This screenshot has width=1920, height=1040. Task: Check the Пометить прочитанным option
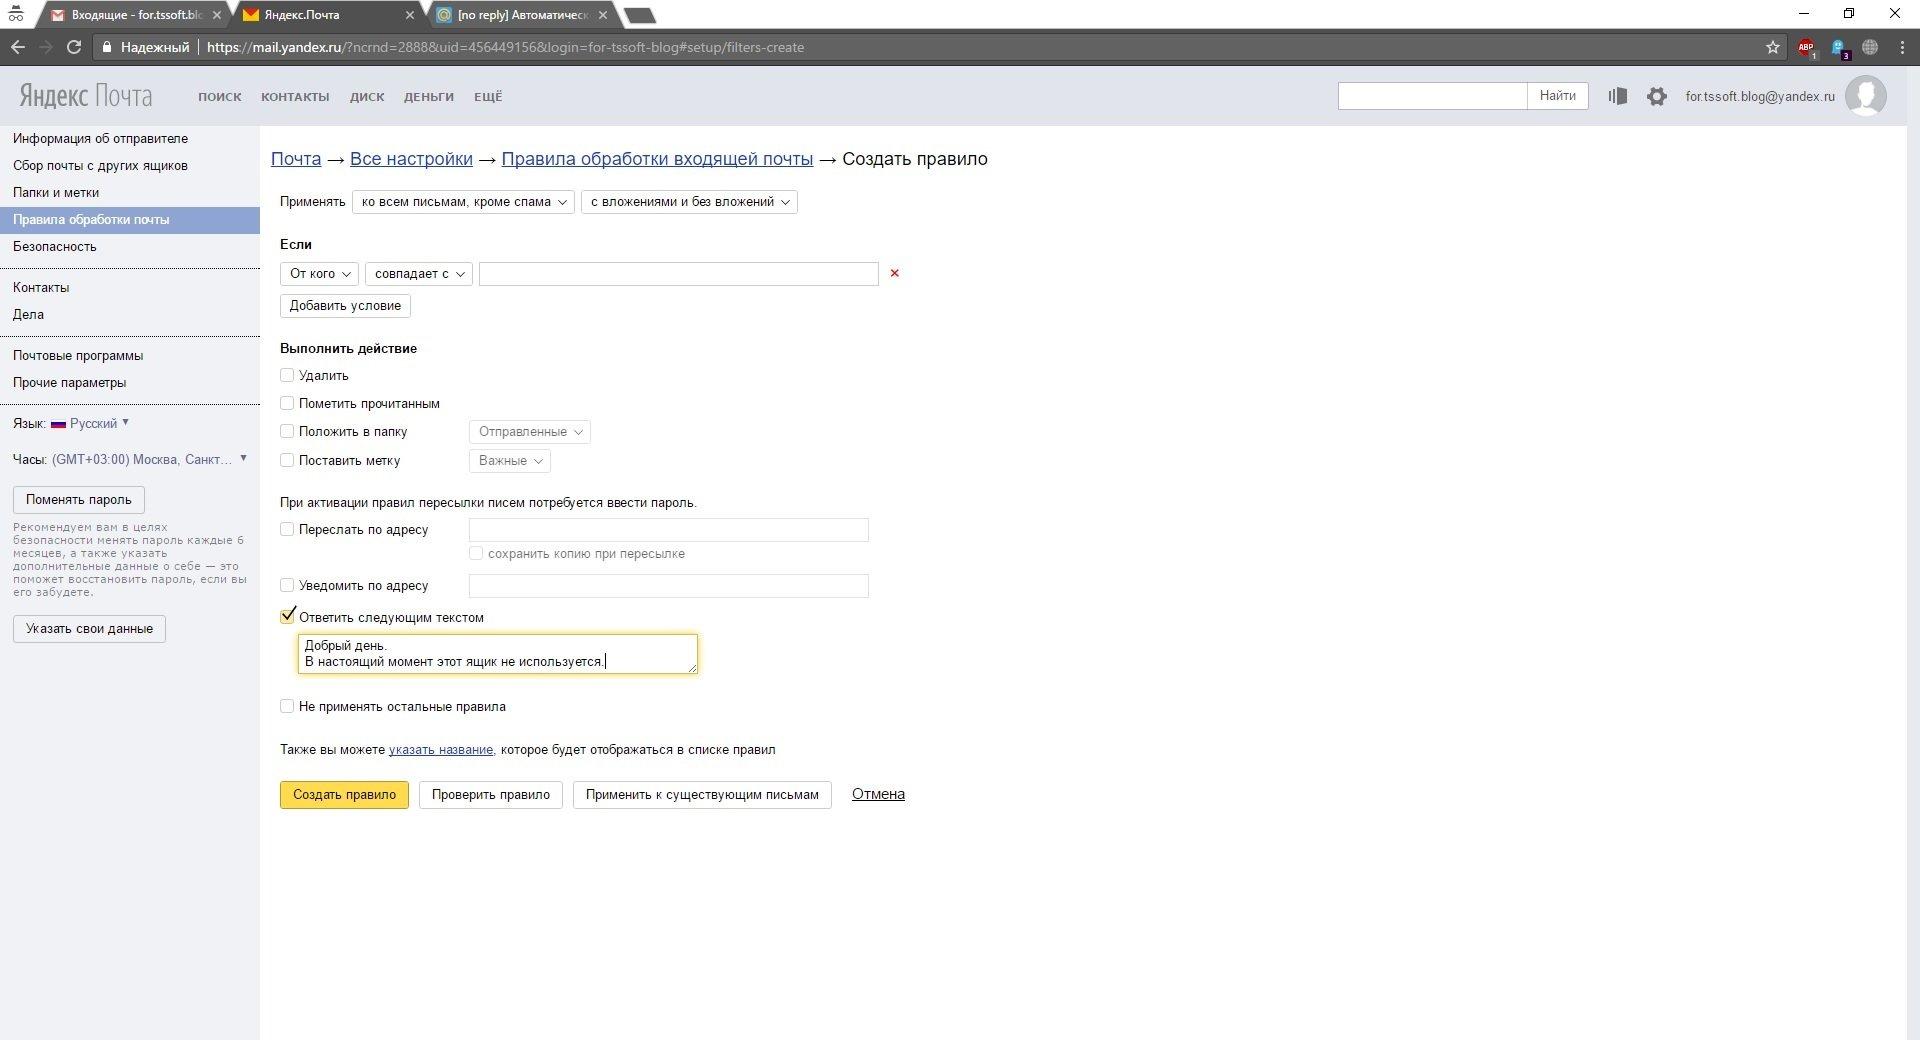[287, 403]
